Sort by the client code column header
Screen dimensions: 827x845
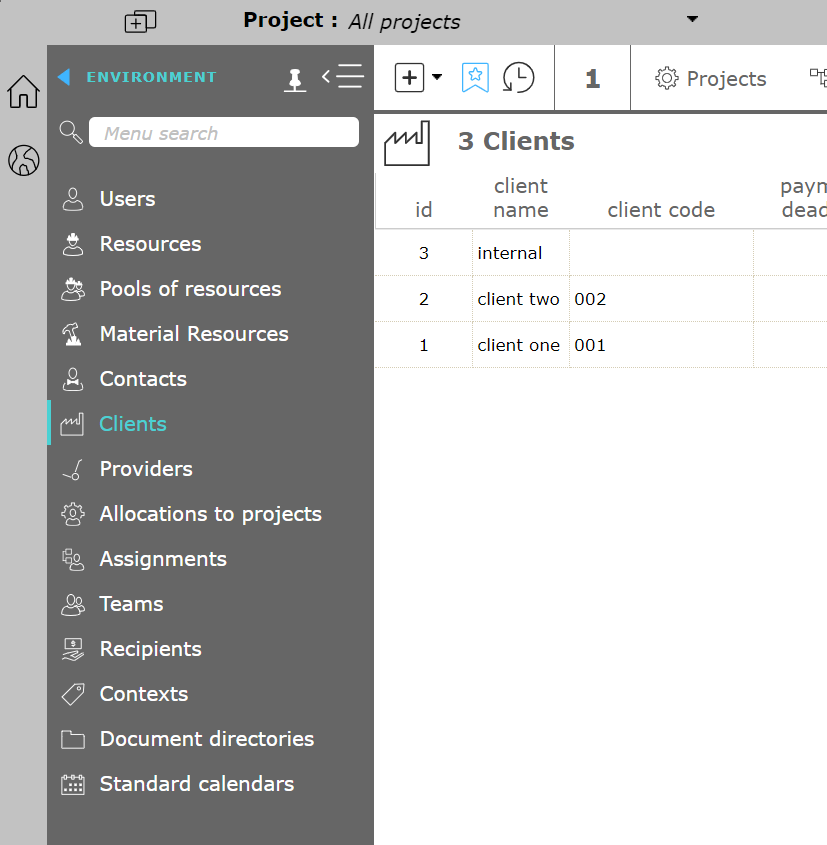[661, 210]
